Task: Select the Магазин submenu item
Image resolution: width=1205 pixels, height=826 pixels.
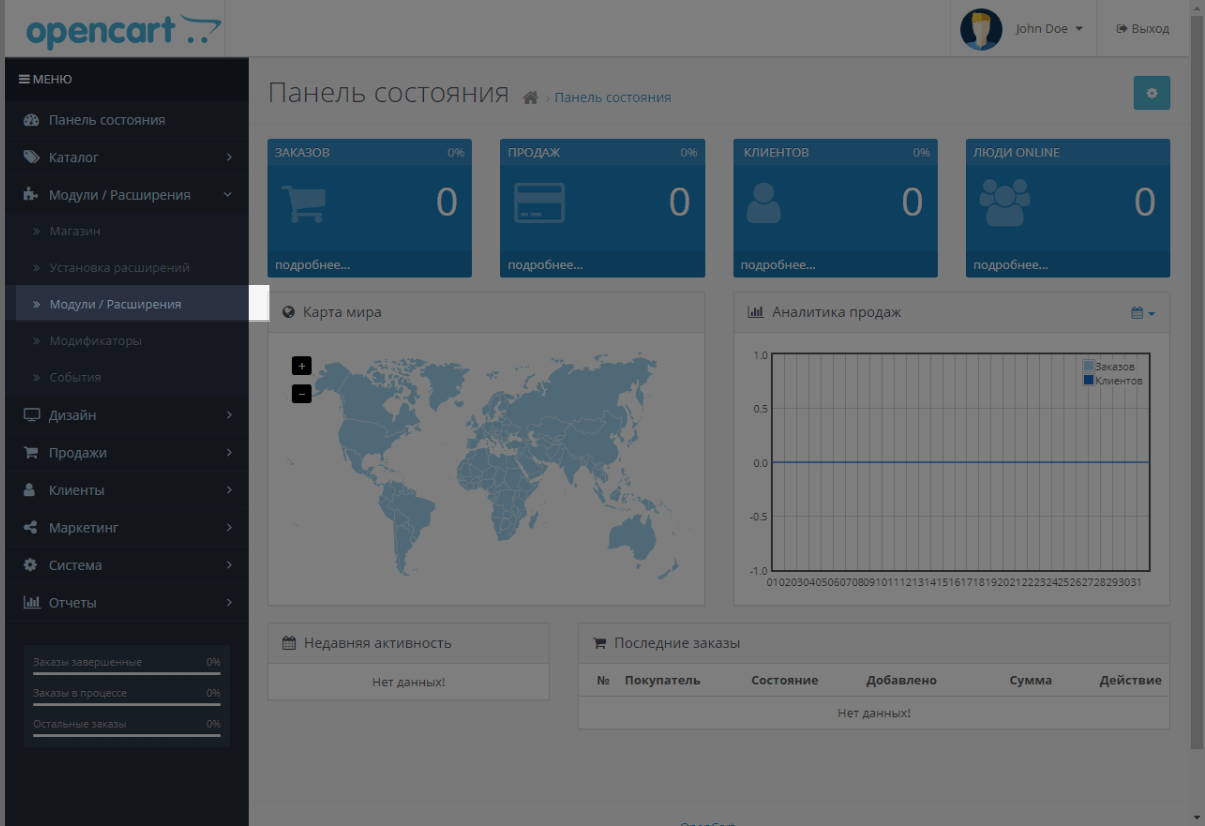Action: pos(75,232)
